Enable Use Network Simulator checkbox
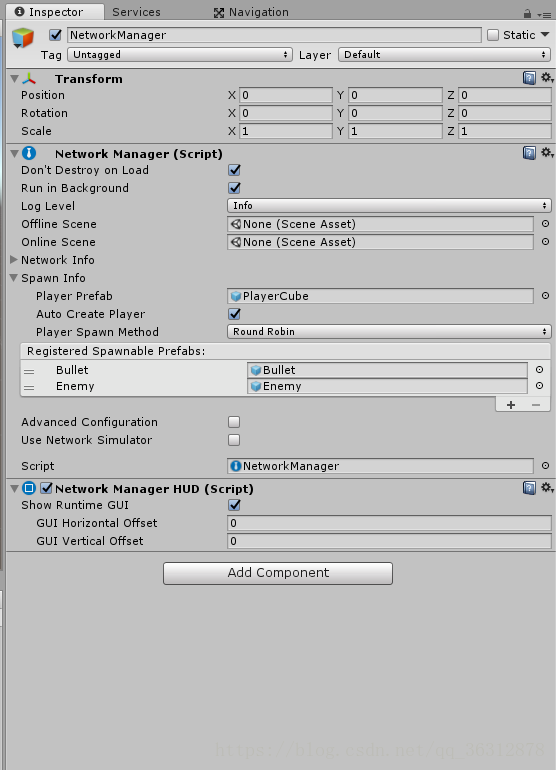This screenshot has height=770, width=556. point(234,440)
